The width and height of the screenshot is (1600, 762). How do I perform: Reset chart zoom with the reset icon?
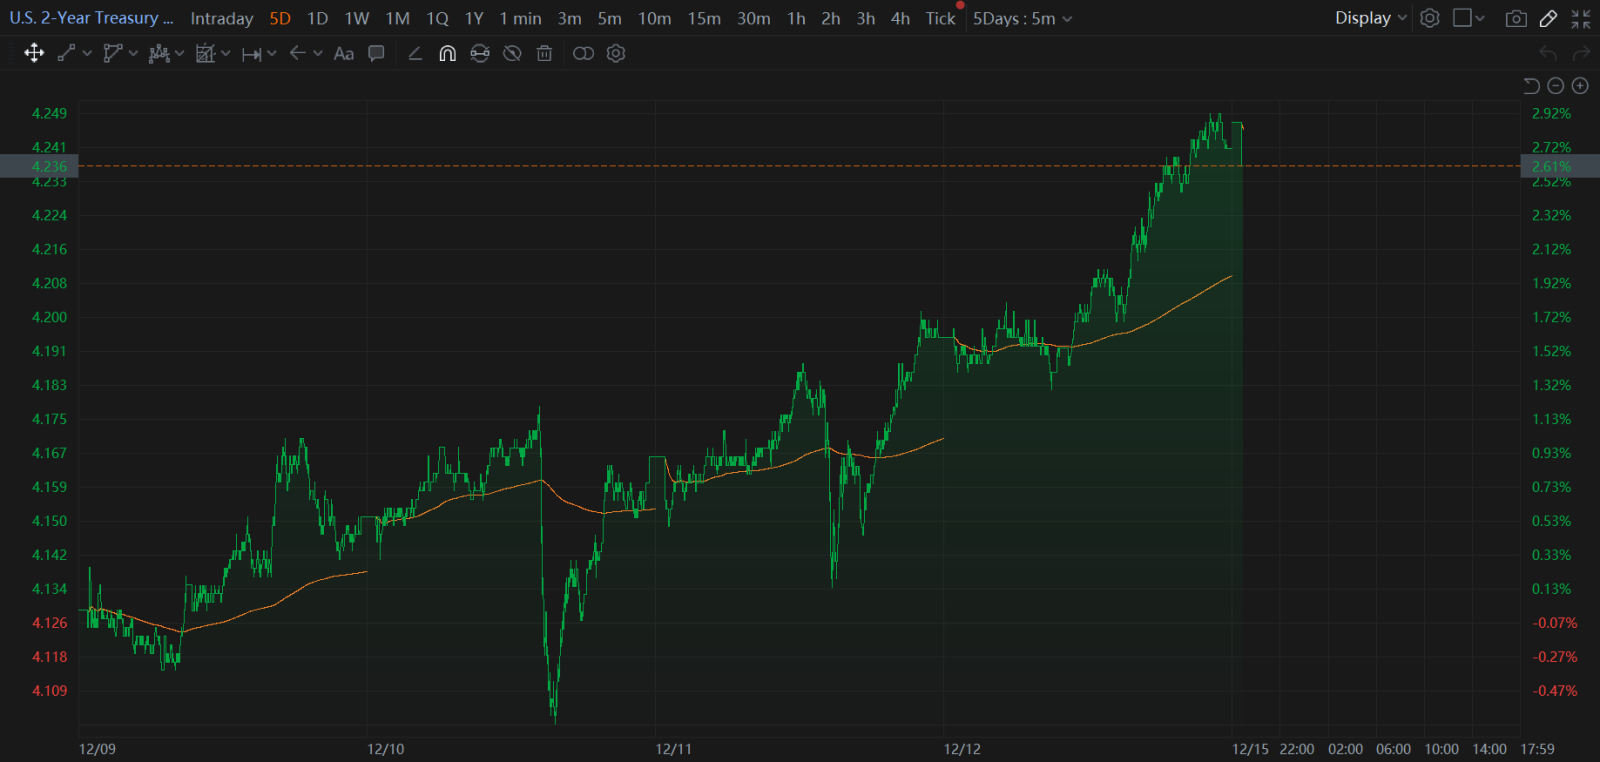(x=1531, y=86)
